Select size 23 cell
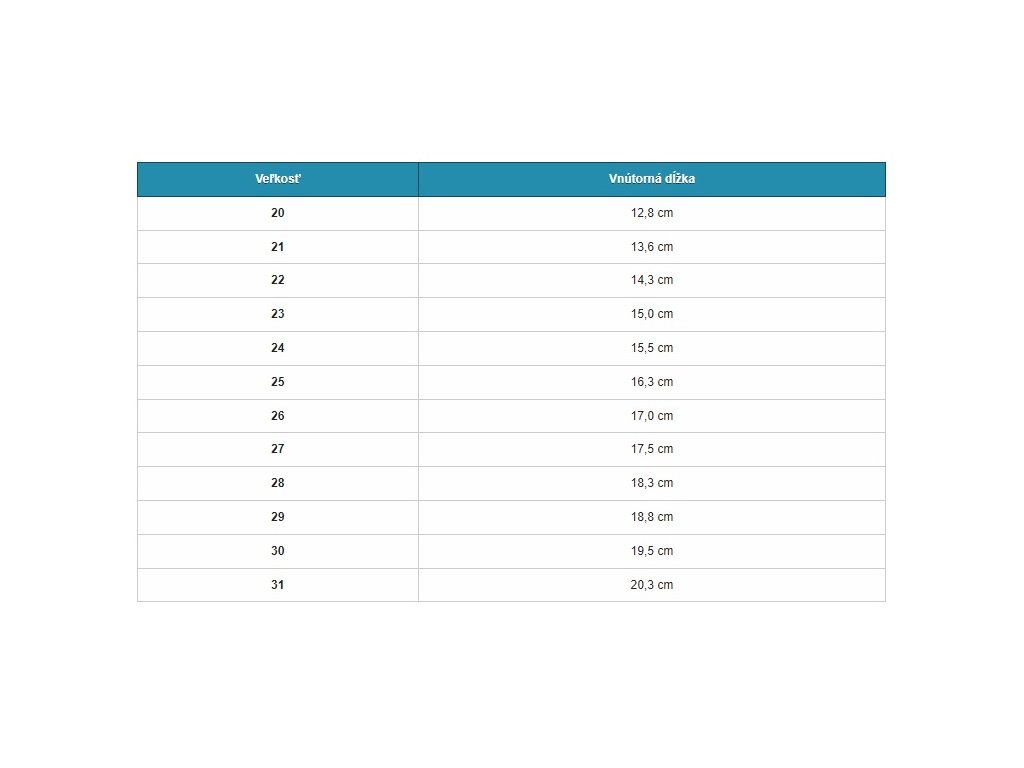Image resolution: width=1024 pixels, height=768 pixels. click(x=278, y=314)
